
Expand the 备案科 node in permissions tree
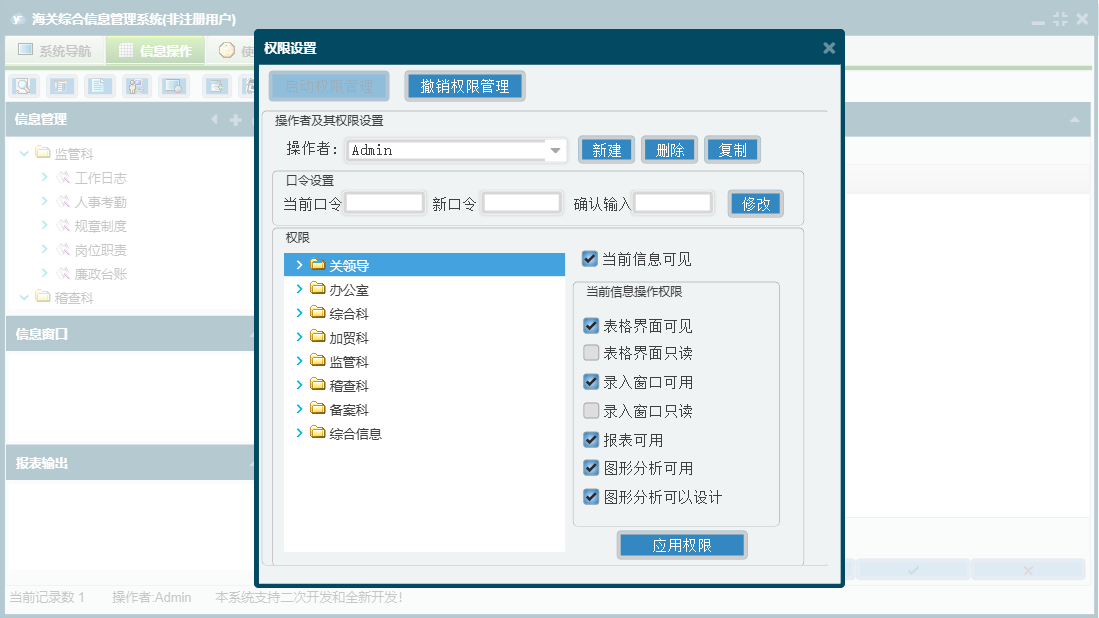tap(299, 408)
